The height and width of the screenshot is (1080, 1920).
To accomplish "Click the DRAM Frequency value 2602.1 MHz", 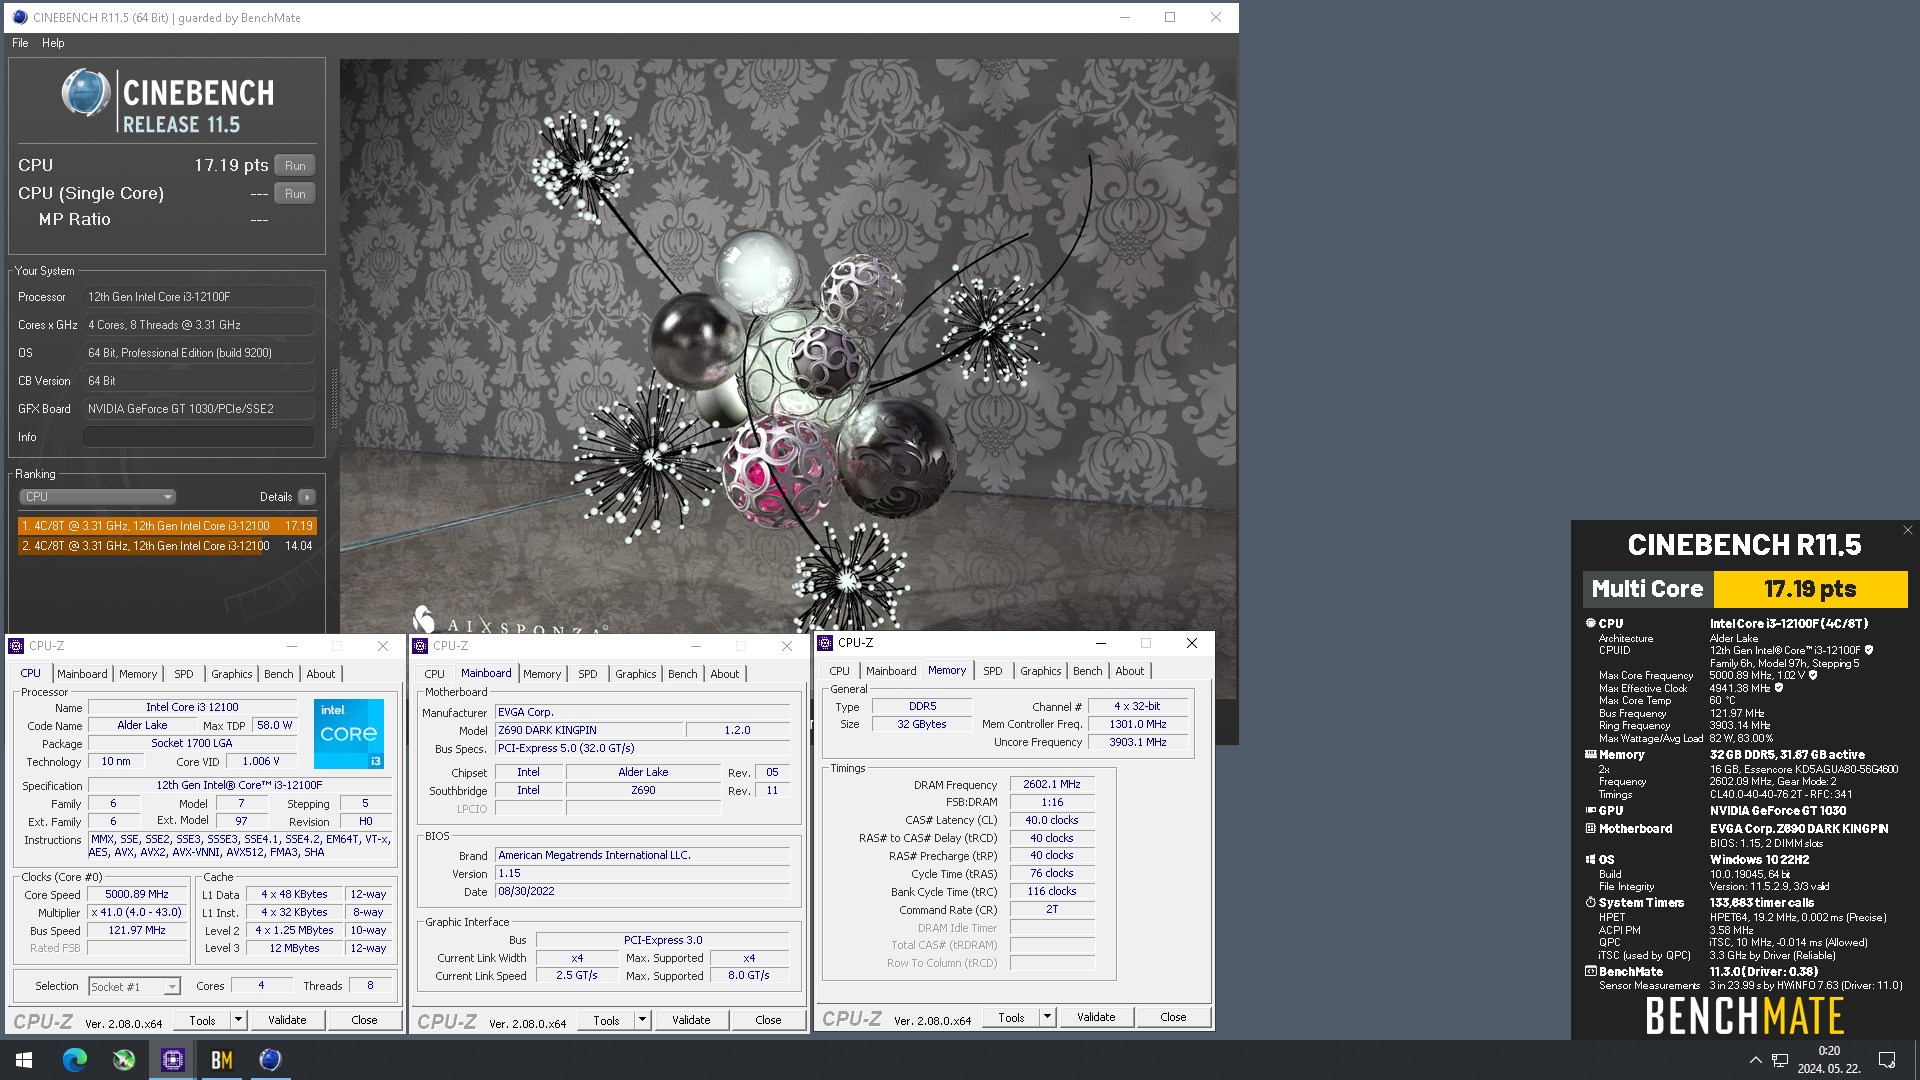I will [1052, 785].
